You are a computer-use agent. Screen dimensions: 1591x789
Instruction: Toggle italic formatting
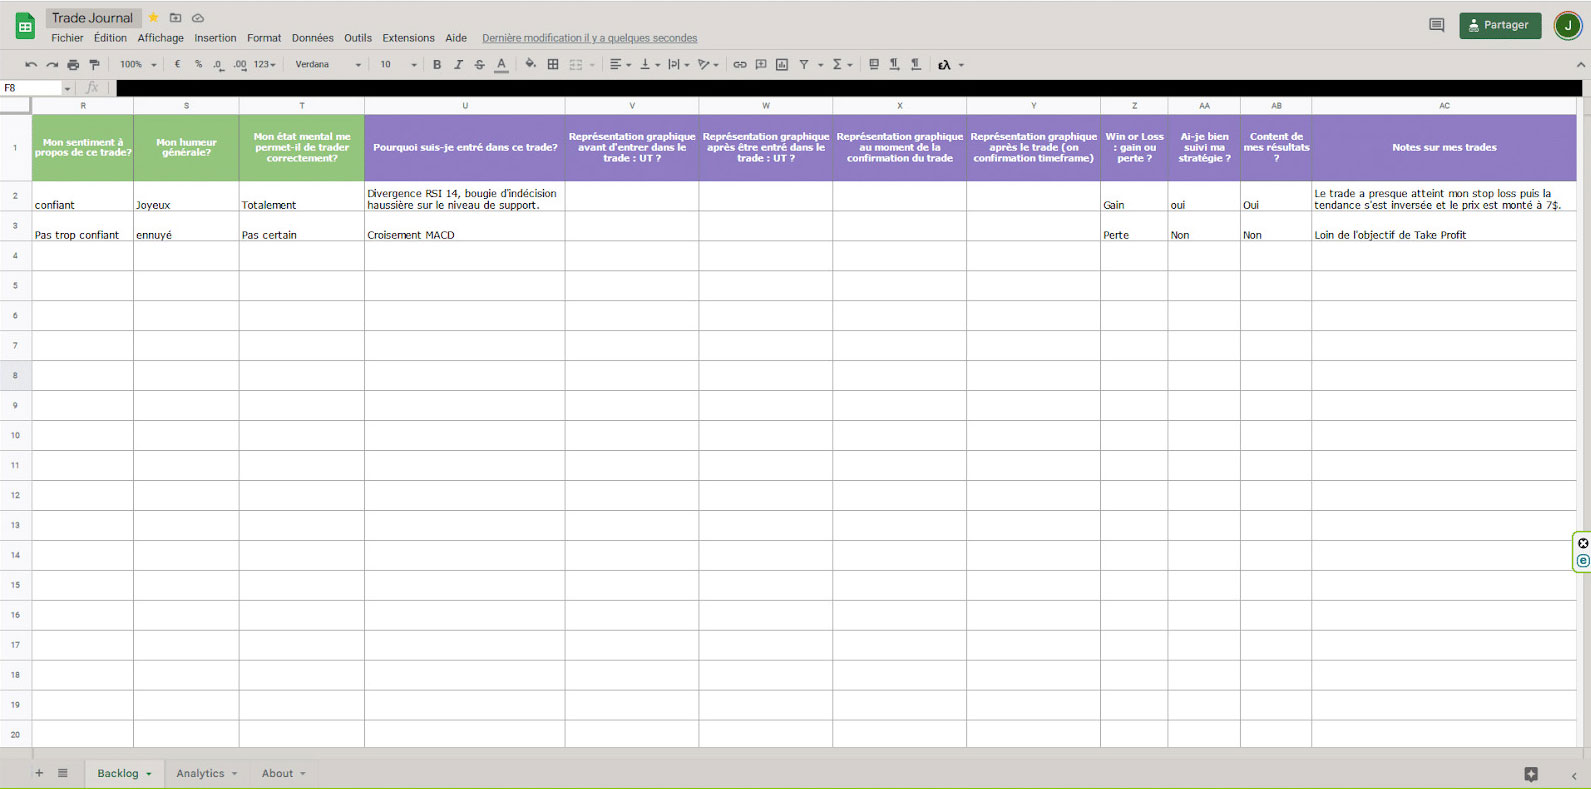coord(458,64)
